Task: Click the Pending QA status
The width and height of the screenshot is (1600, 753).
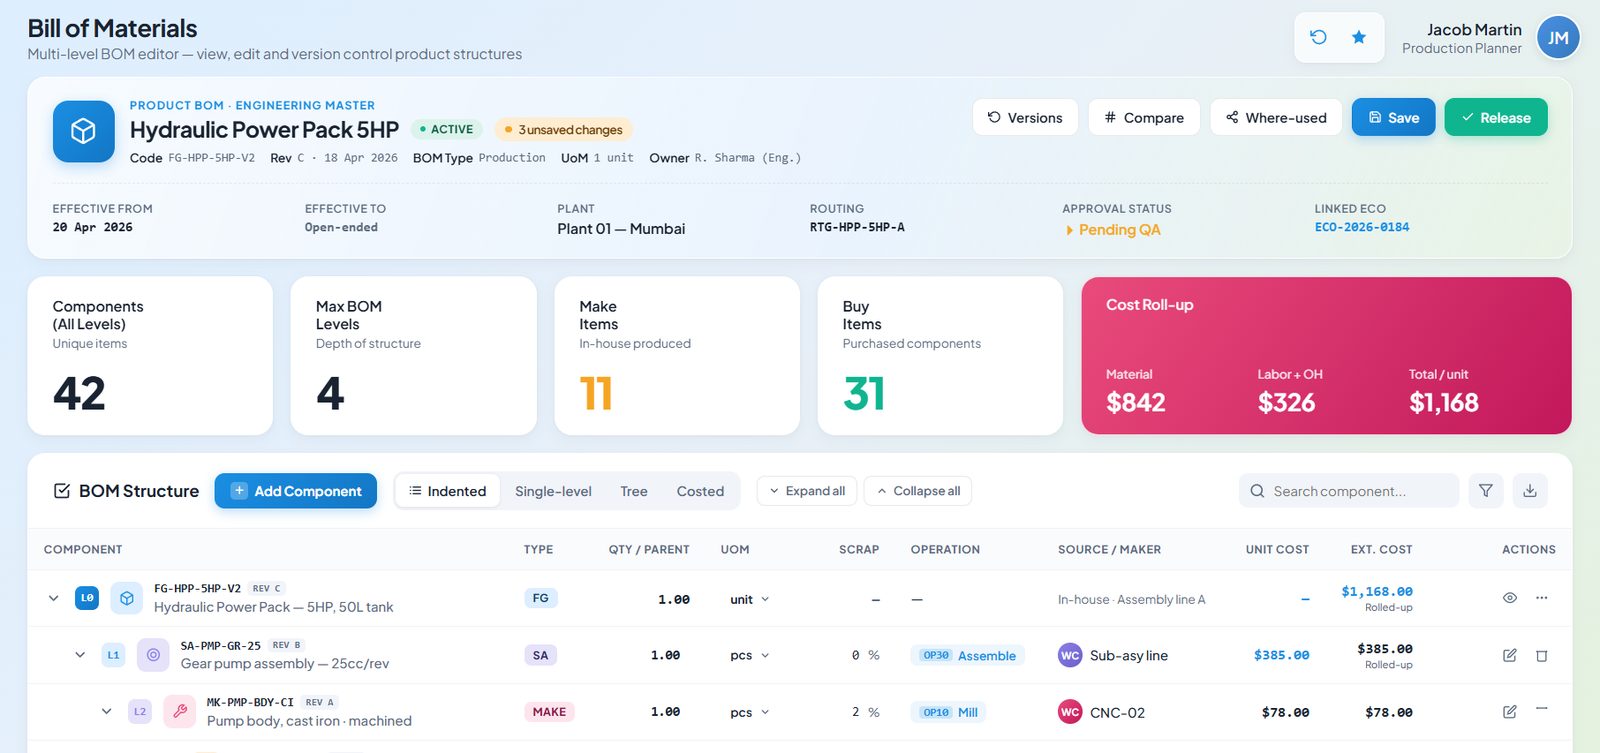Action: pos(1113,229)
